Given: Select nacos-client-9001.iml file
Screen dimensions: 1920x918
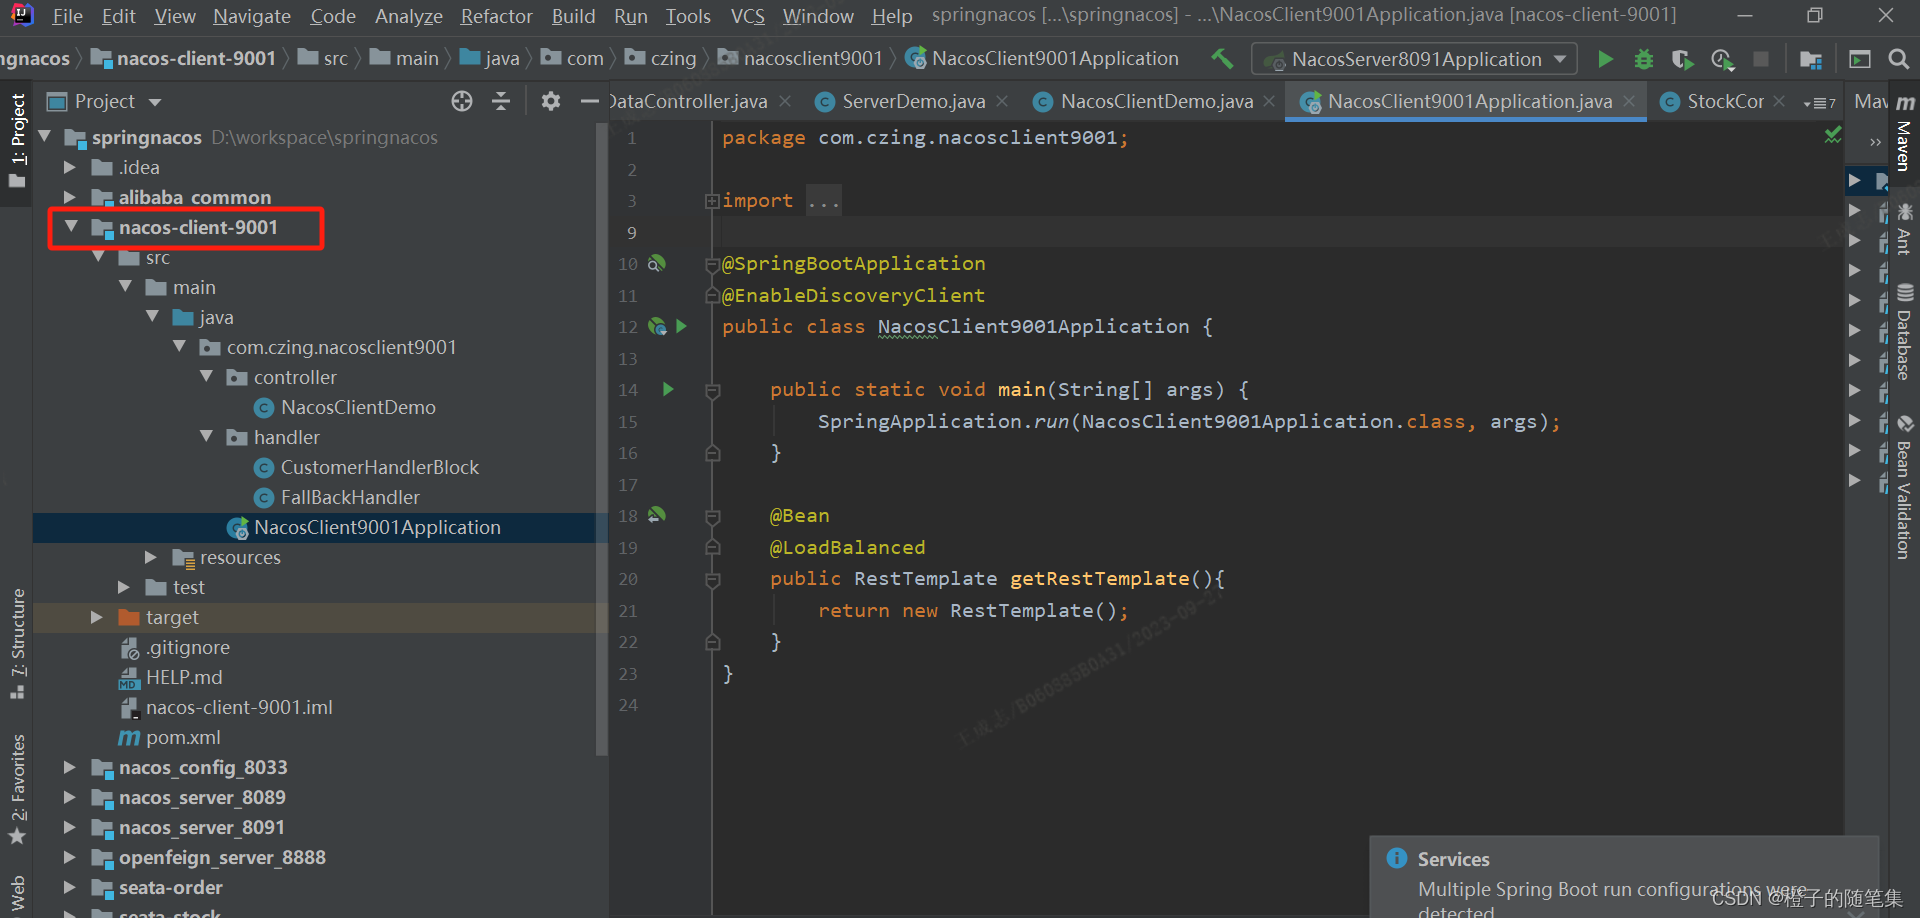Looking at the screenshot, I should click(x=226, y=707).
